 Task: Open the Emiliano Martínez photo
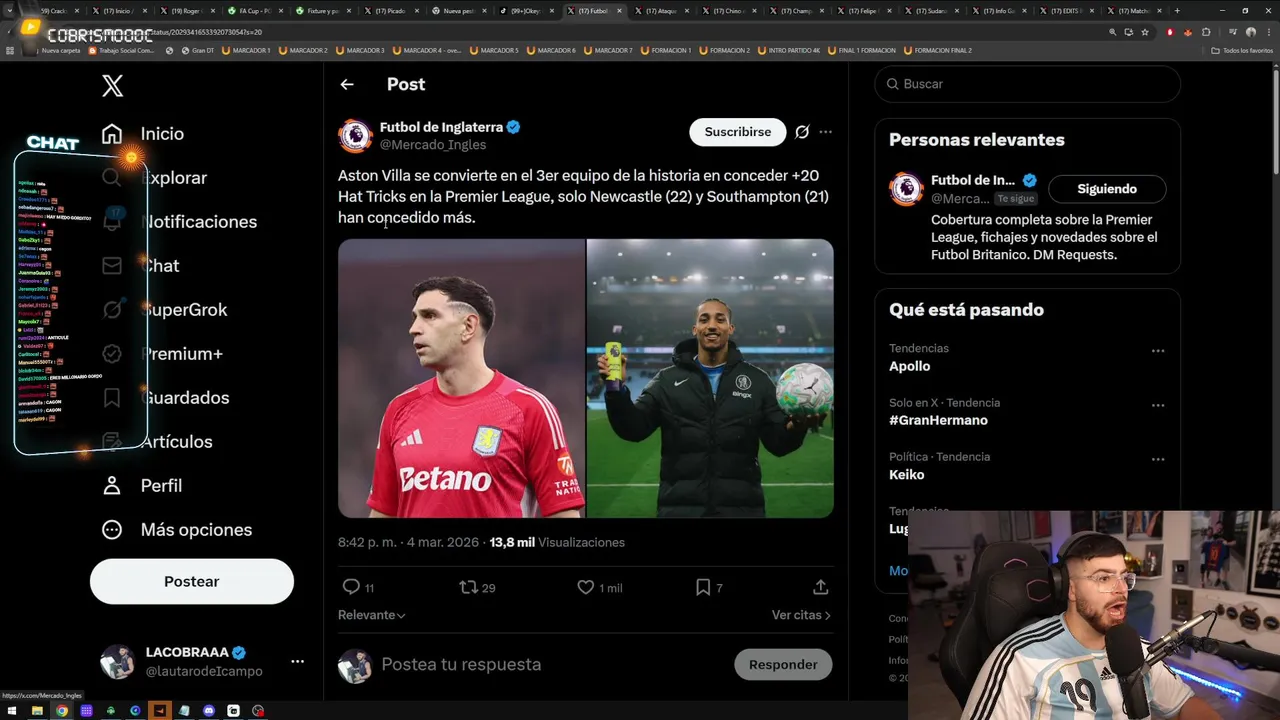click(x=461, y=378)
